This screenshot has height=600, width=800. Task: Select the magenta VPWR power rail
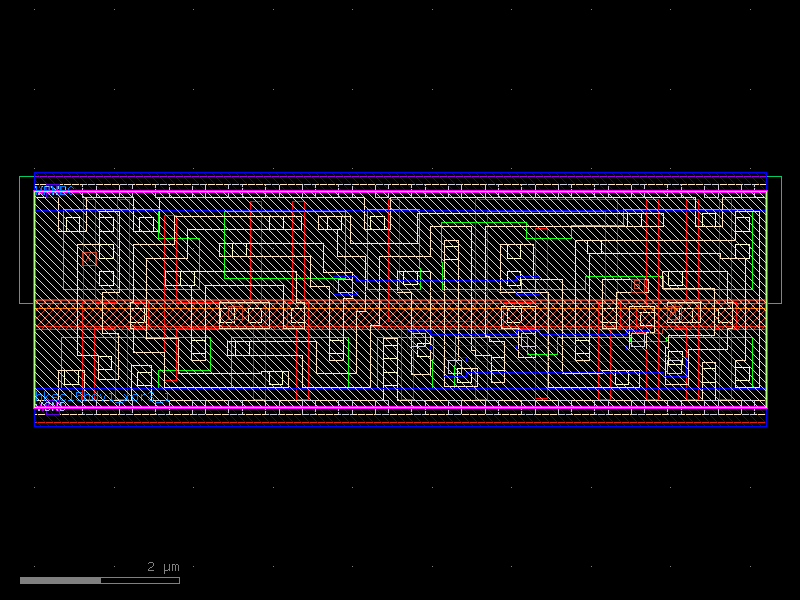pyautogui.click(x=400, y=189)
